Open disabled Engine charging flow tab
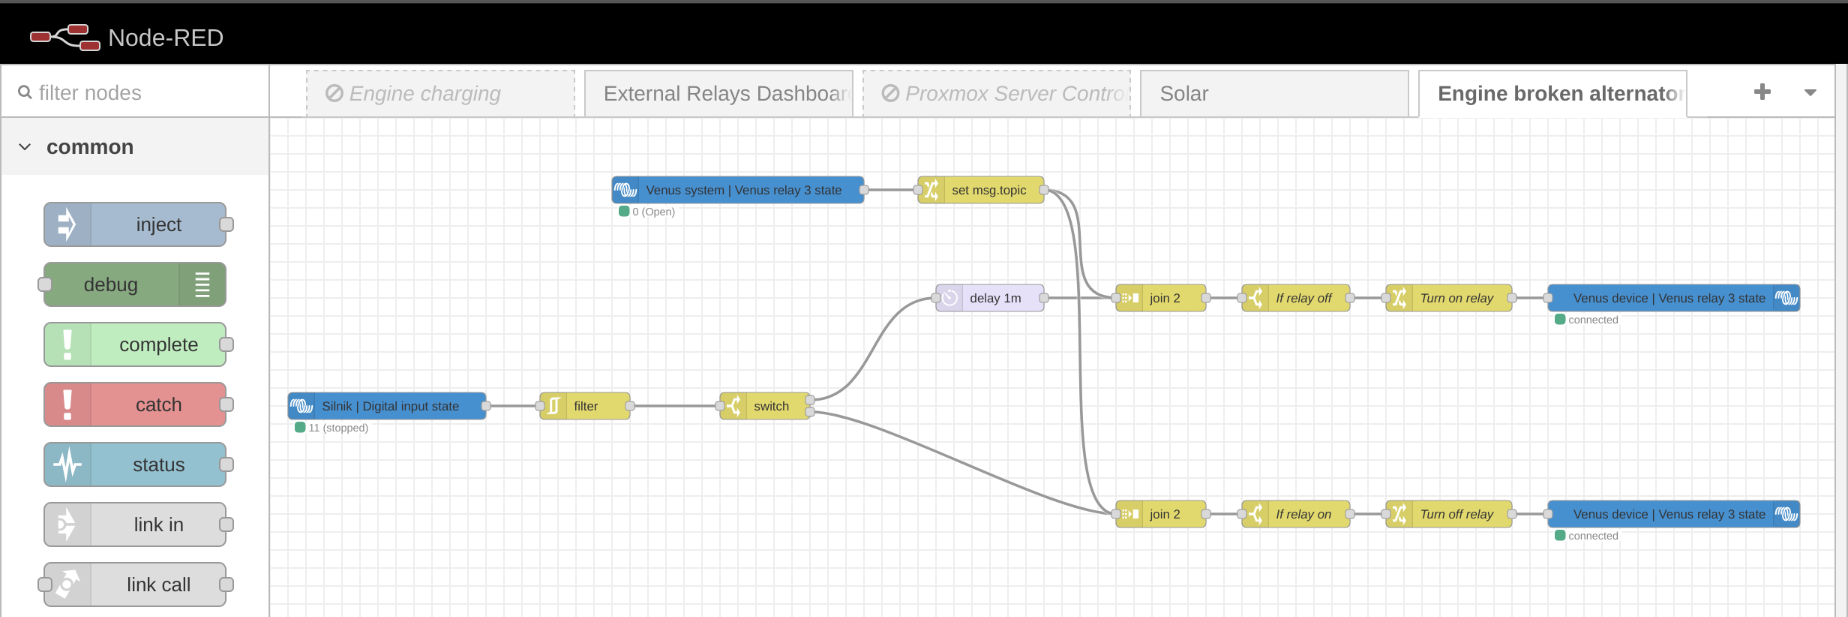Image resolution: width=1848 pixels, height=617 pixels. coord(440,94)
